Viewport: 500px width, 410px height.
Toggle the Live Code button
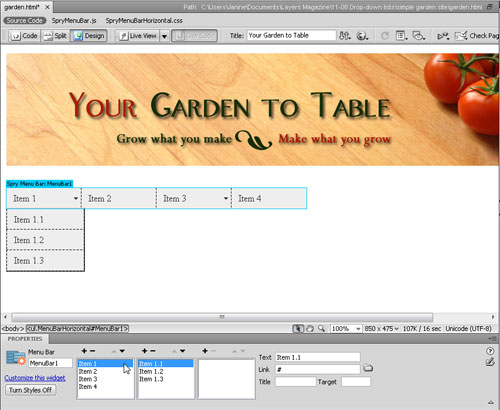(x=195, y=36)
